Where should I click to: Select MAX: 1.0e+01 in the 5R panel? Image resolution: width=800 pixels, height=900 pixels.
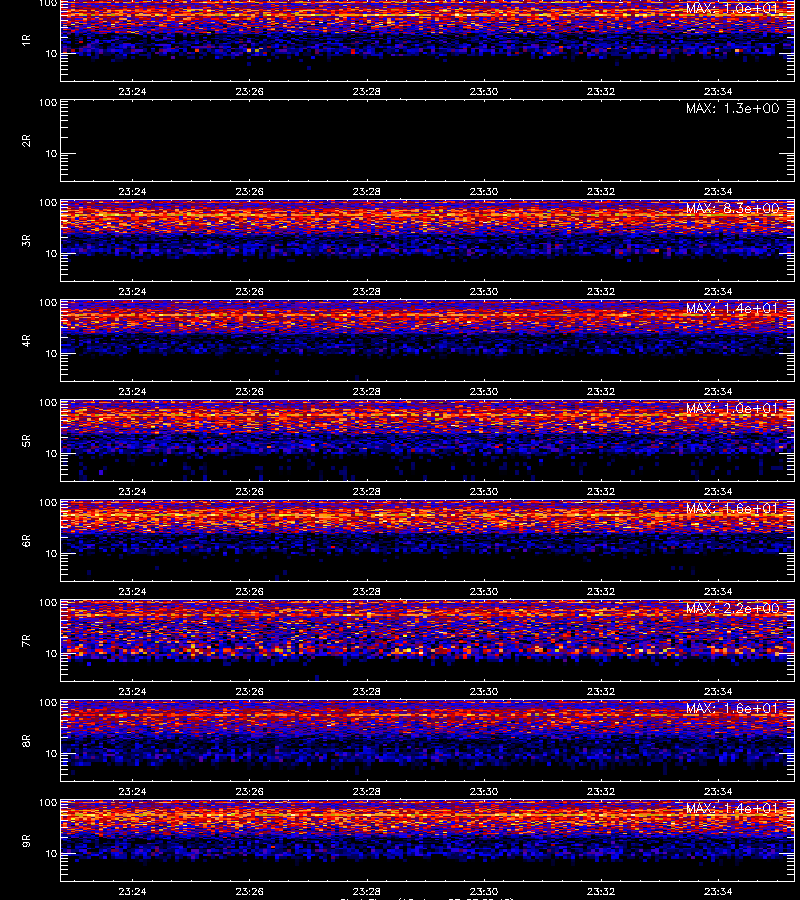732,408
